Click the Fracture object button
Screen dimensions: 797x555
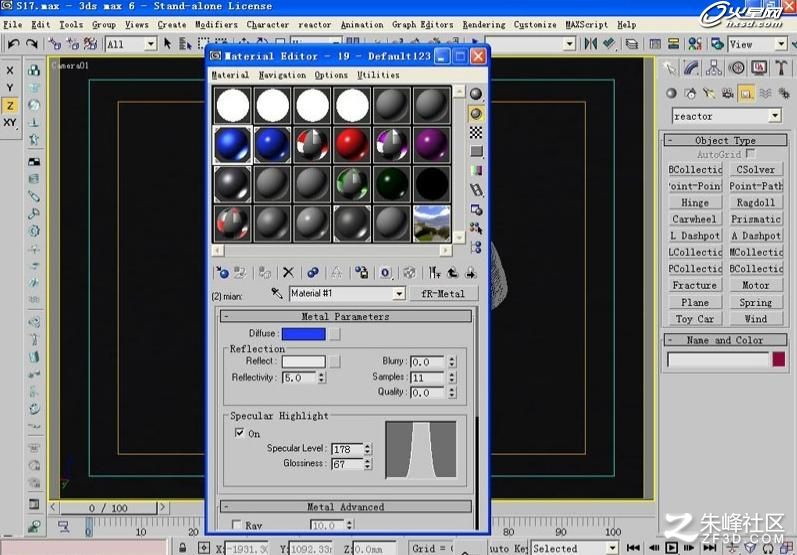click(x=695, y=285)
